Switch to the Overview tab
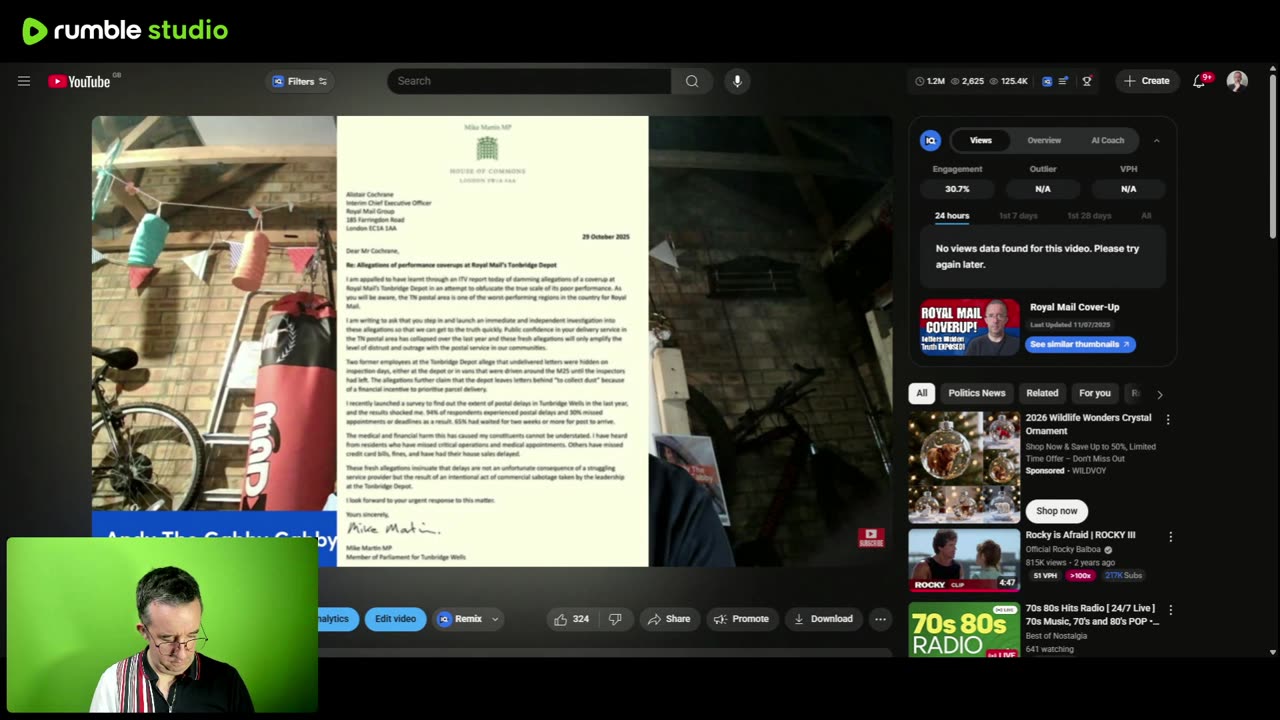The height and width of the screenshot is (720, 1280). 1044,140
